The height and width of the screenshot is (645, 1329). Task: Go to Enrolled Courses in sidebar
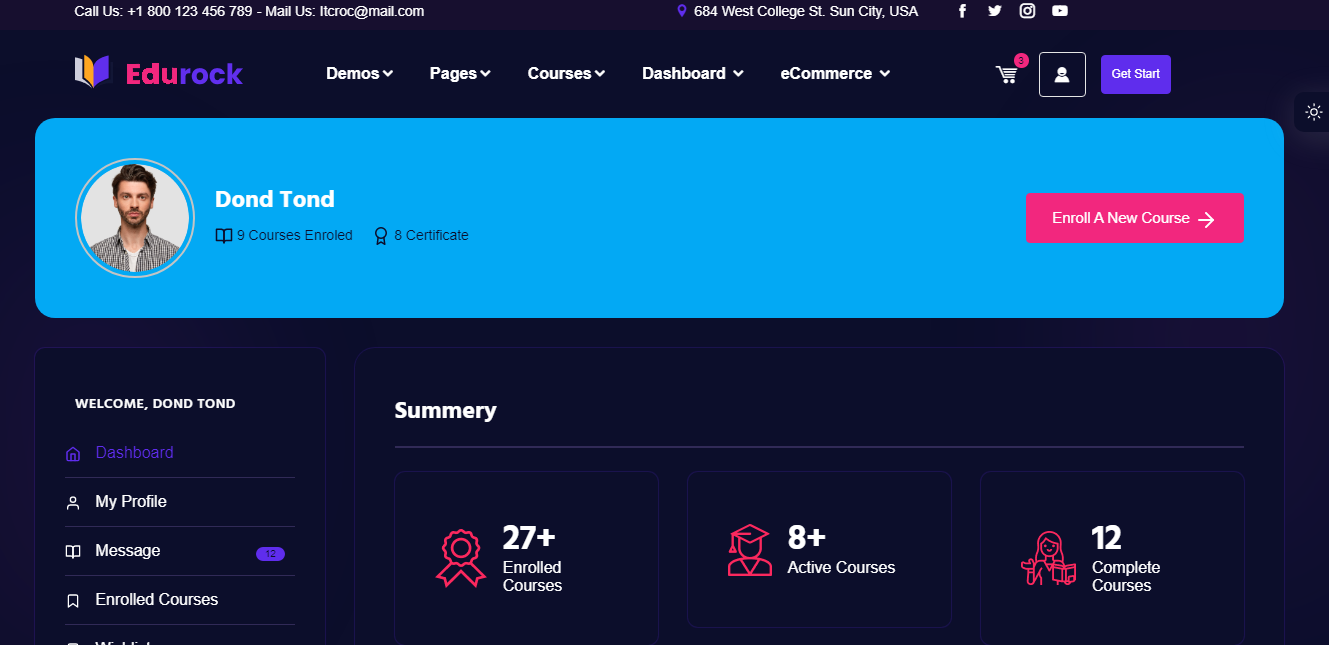[156, 600]
